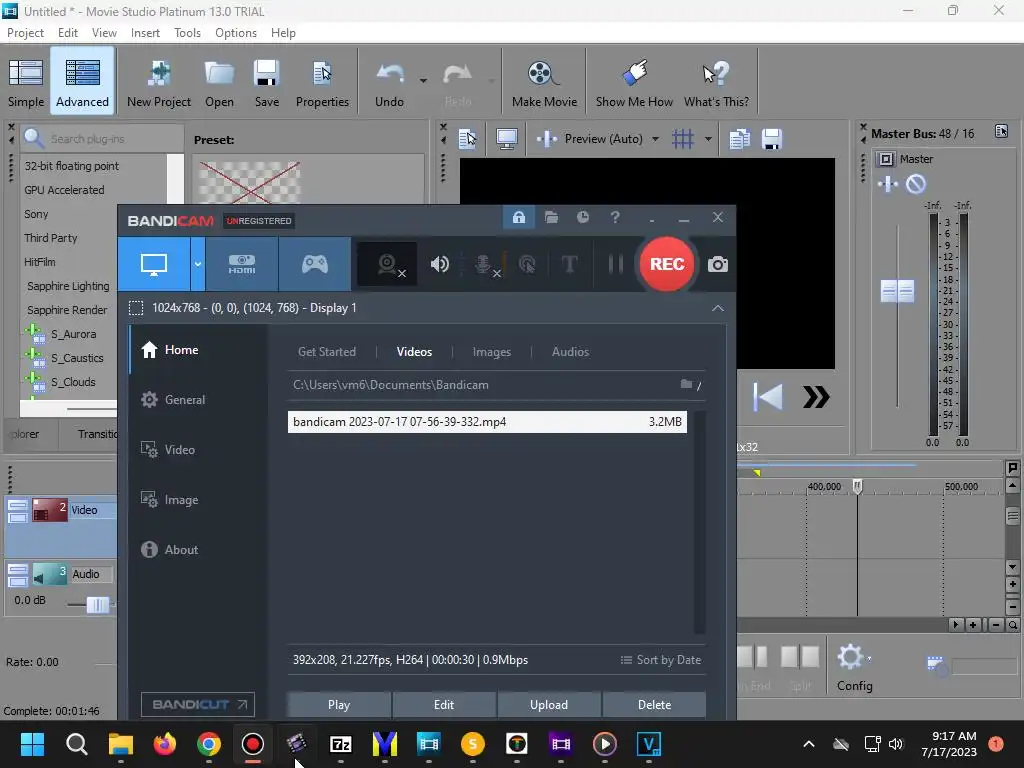Image resolution: width=1024 pixels, height=768 pixels.
Task: Open Sort by Date option
Action: pyautogui.click(x=660, y=660)
